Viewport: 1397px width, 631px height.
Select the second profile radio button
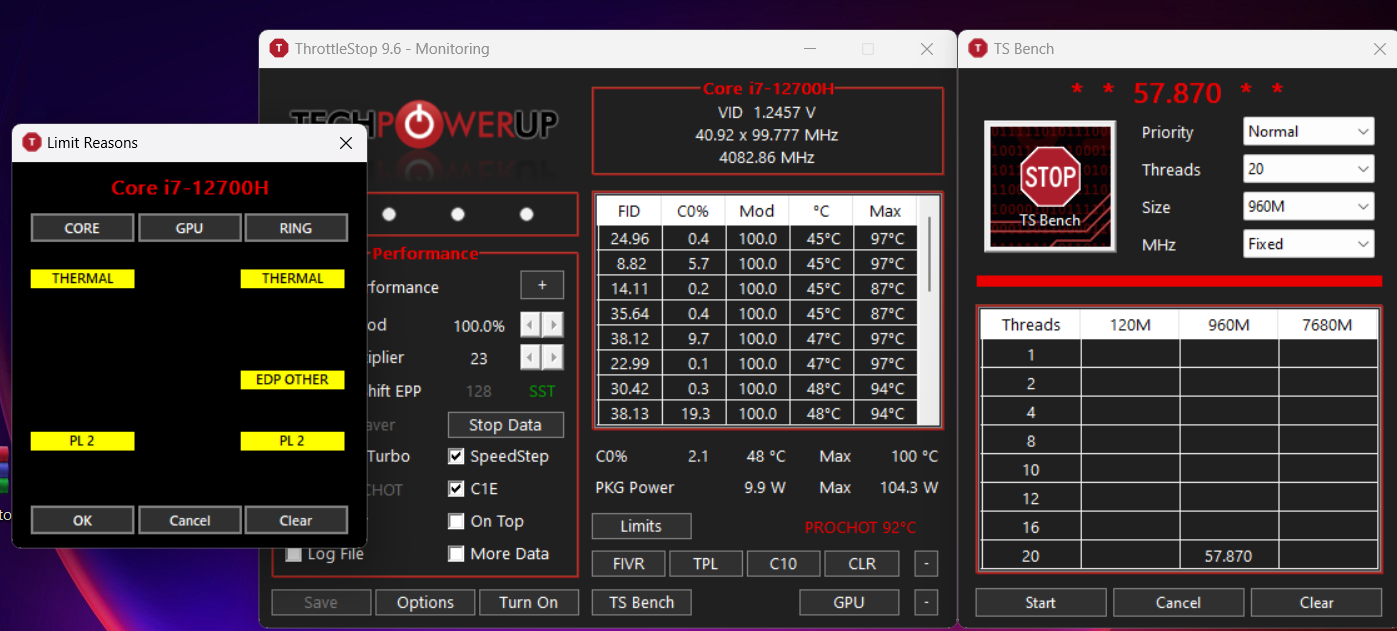(389, 214)
